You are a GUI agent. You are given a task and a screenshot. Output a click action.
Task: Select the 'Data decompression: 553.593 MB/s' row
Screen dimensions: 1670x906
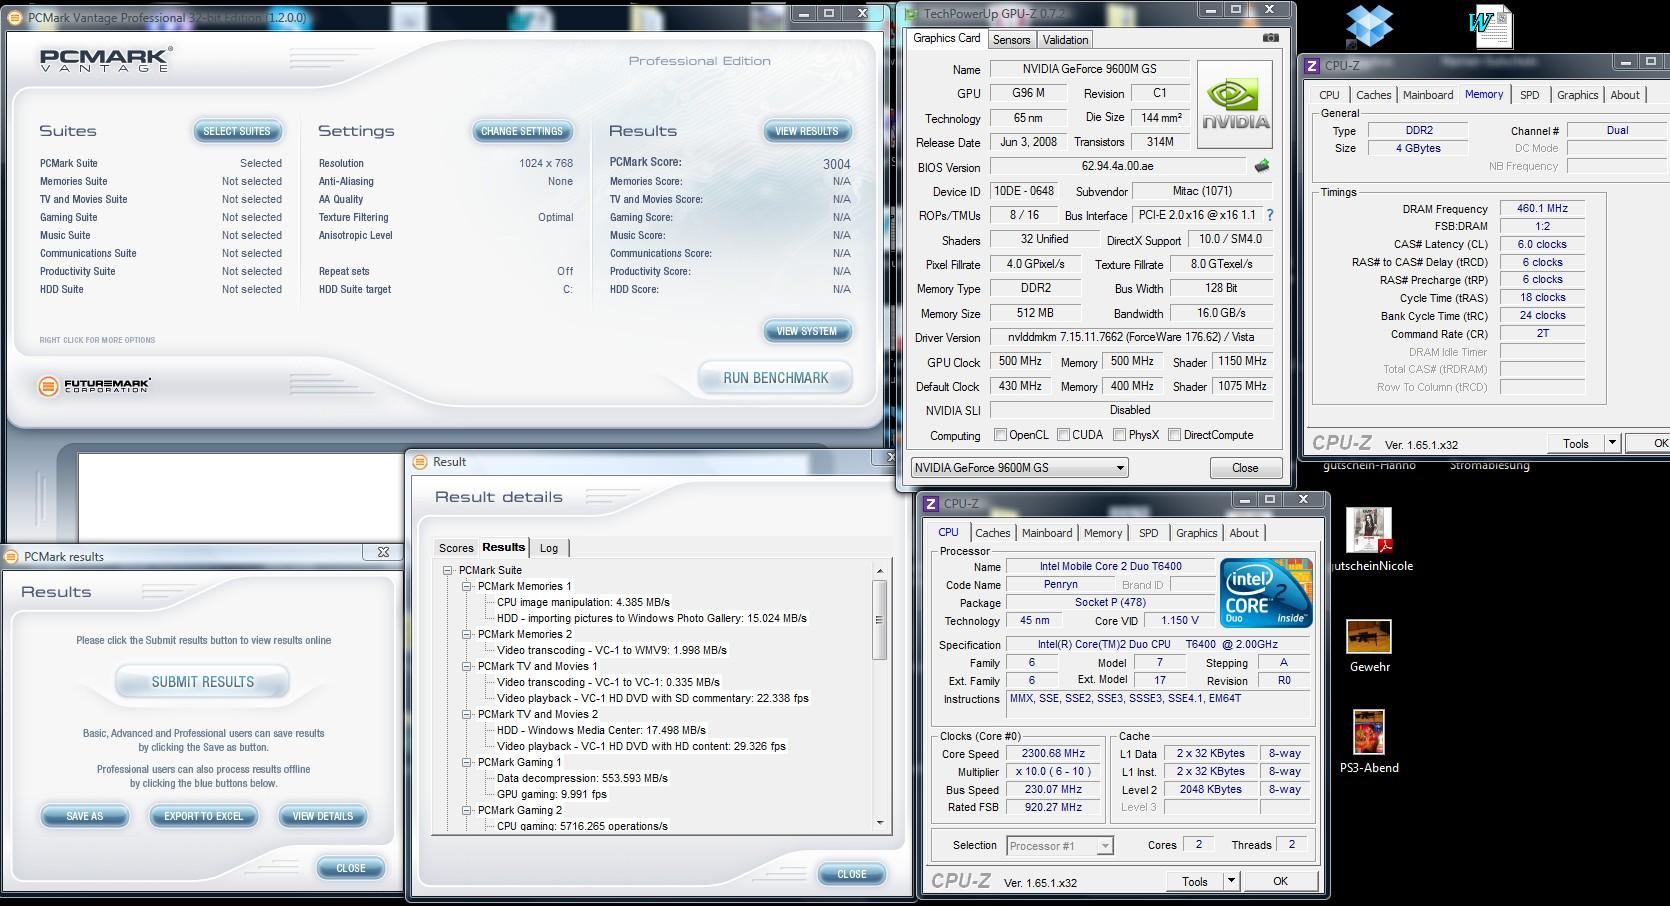(x=582, y=778)
